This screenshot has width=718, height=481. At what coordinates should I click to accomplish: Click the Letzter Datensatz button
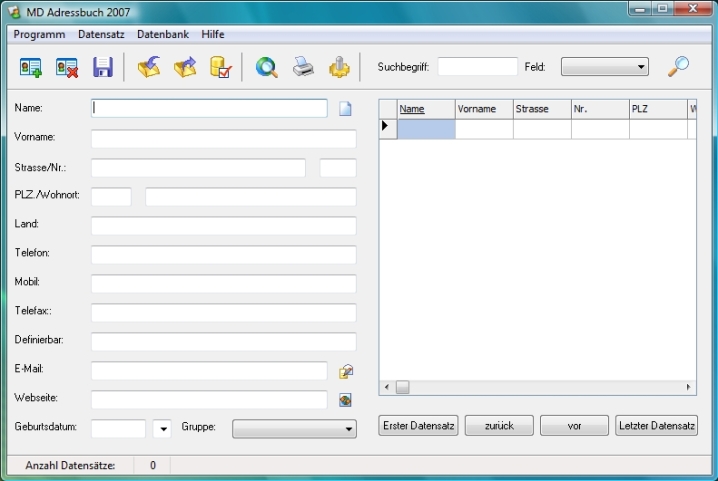[656, 426]
